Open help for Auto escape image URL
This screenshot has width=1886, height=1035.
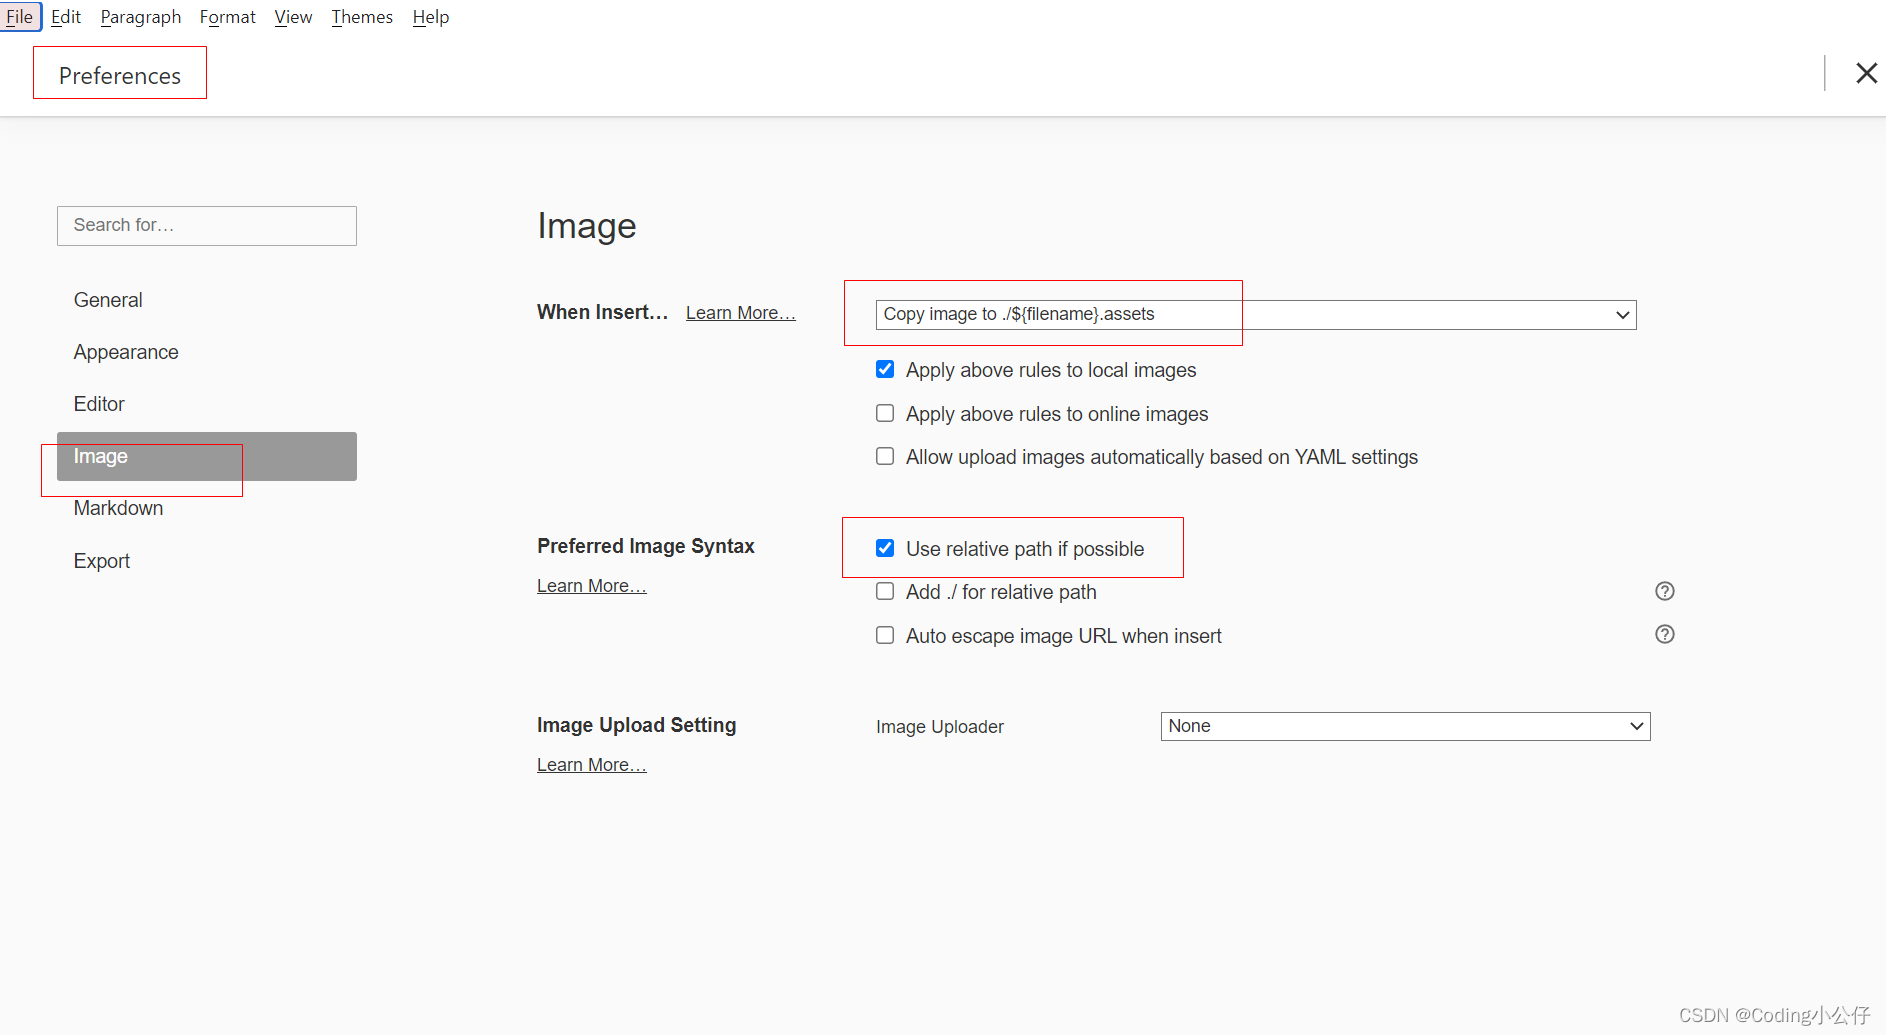[x=1665, y=634]
